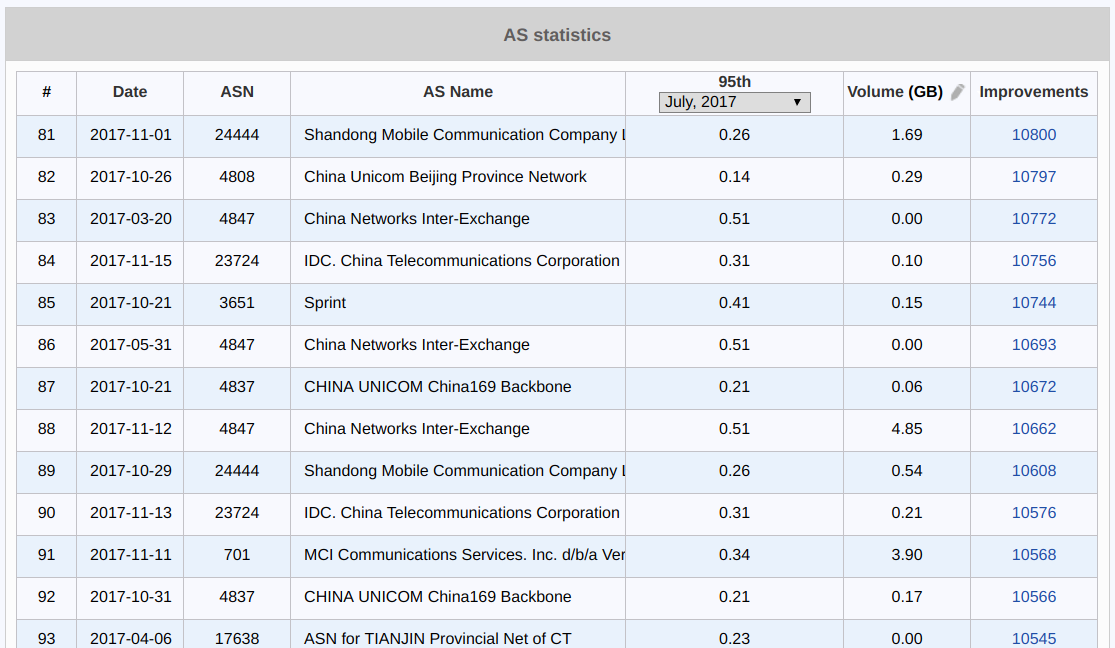The width and height of the screenshot is (1115, 648).
Task: Click the Improvements column header
Action: click(1033, 92)
